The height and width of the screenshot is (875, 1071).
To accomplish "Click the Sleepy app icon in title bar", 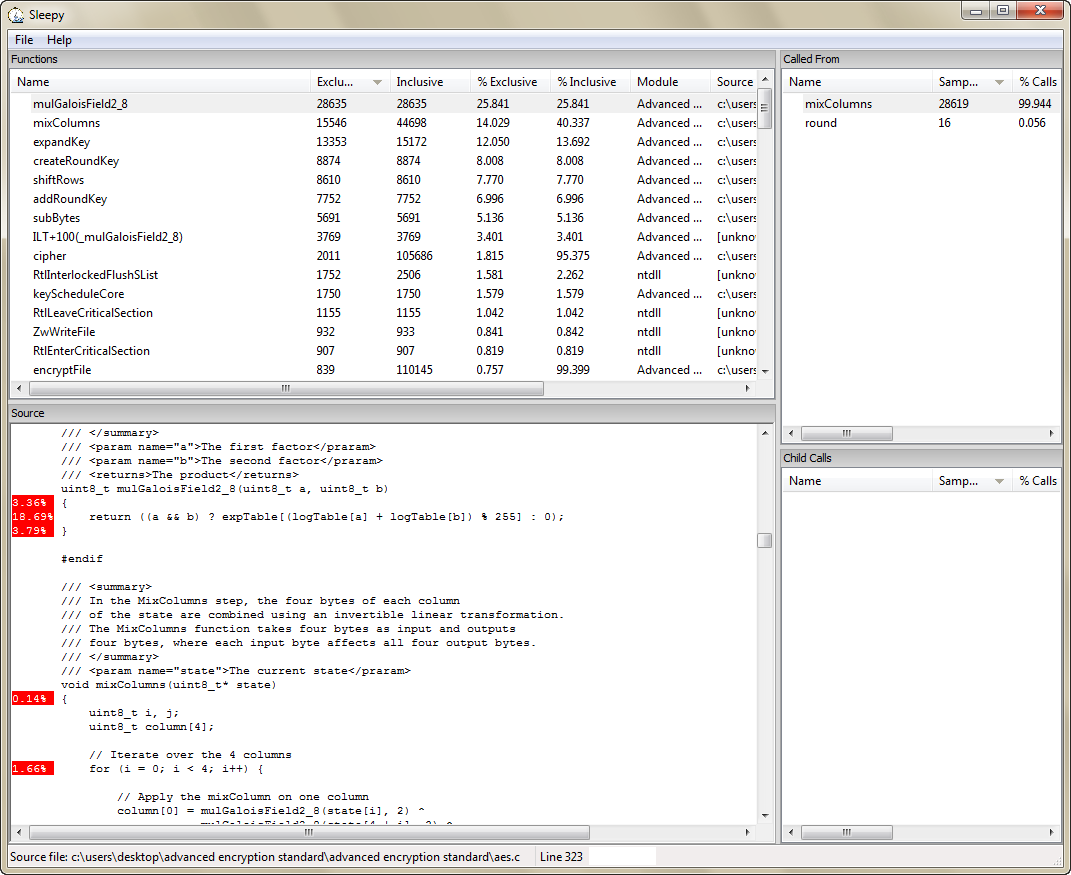I will [x=16, y=15].
